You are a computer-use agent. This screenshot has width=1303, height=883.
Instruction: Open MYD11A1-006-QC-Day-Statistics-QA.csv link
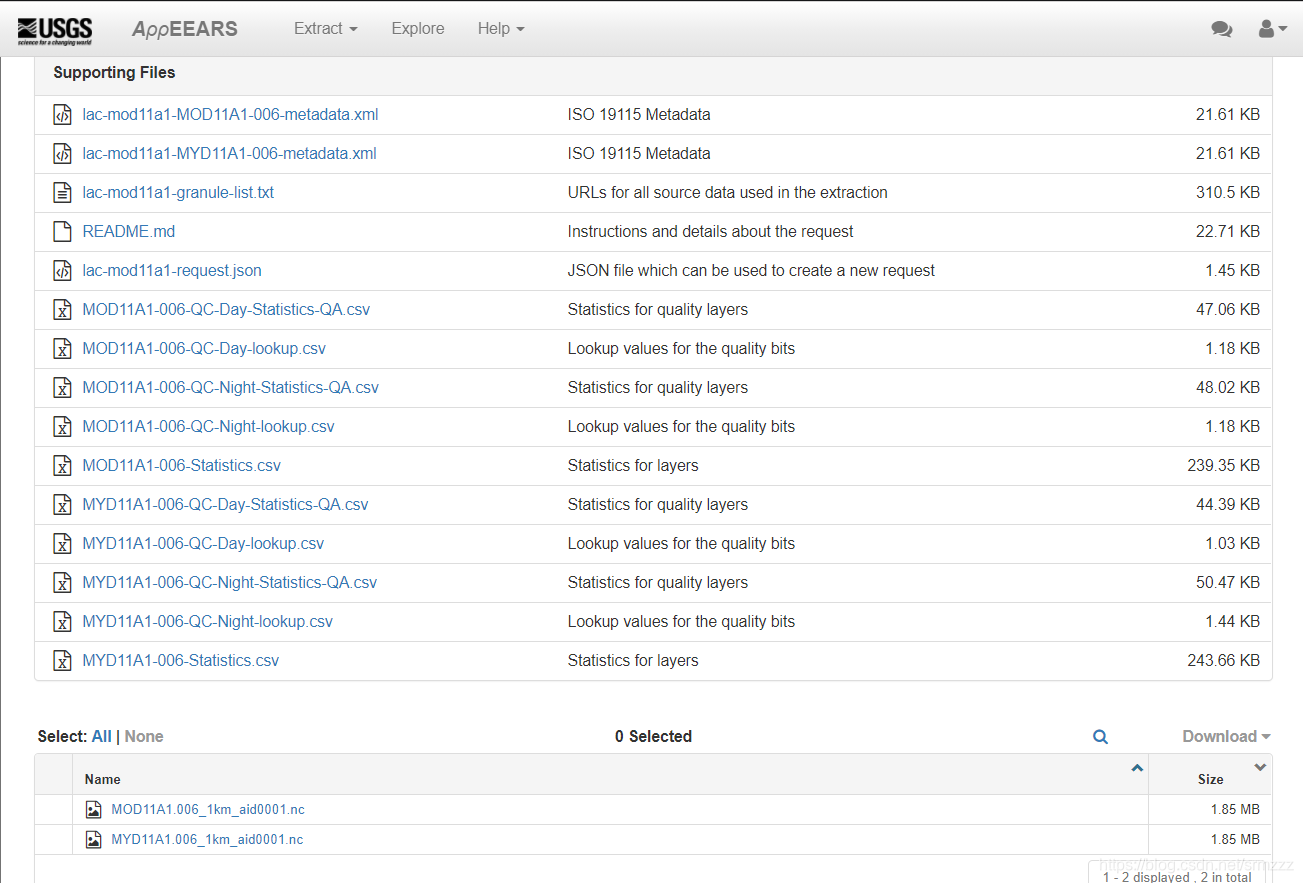[x=225, y=505]
